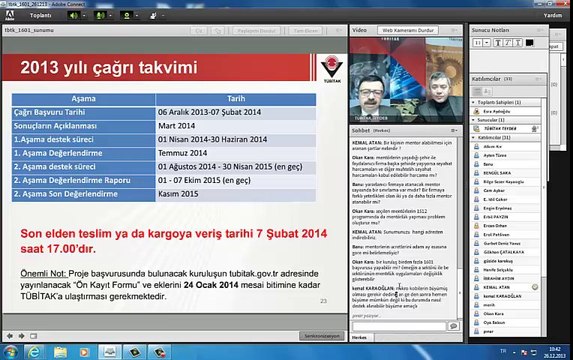Image resolution: width=573 pixels, height=360 pixels.
Task: Click status icon beside KEMAL ATAN
Action: 535,287
